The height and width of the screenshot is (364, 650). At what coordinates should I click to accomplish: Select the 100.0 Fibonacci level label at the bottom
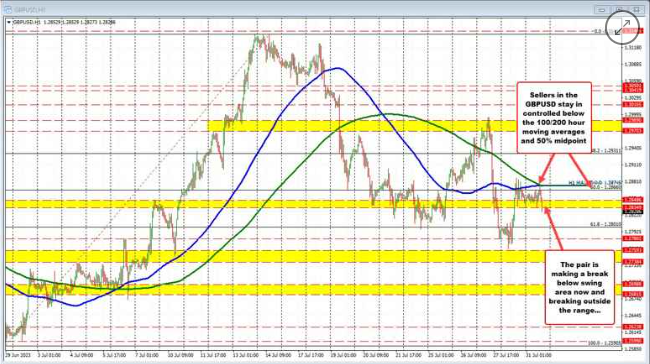click(605, 343)
